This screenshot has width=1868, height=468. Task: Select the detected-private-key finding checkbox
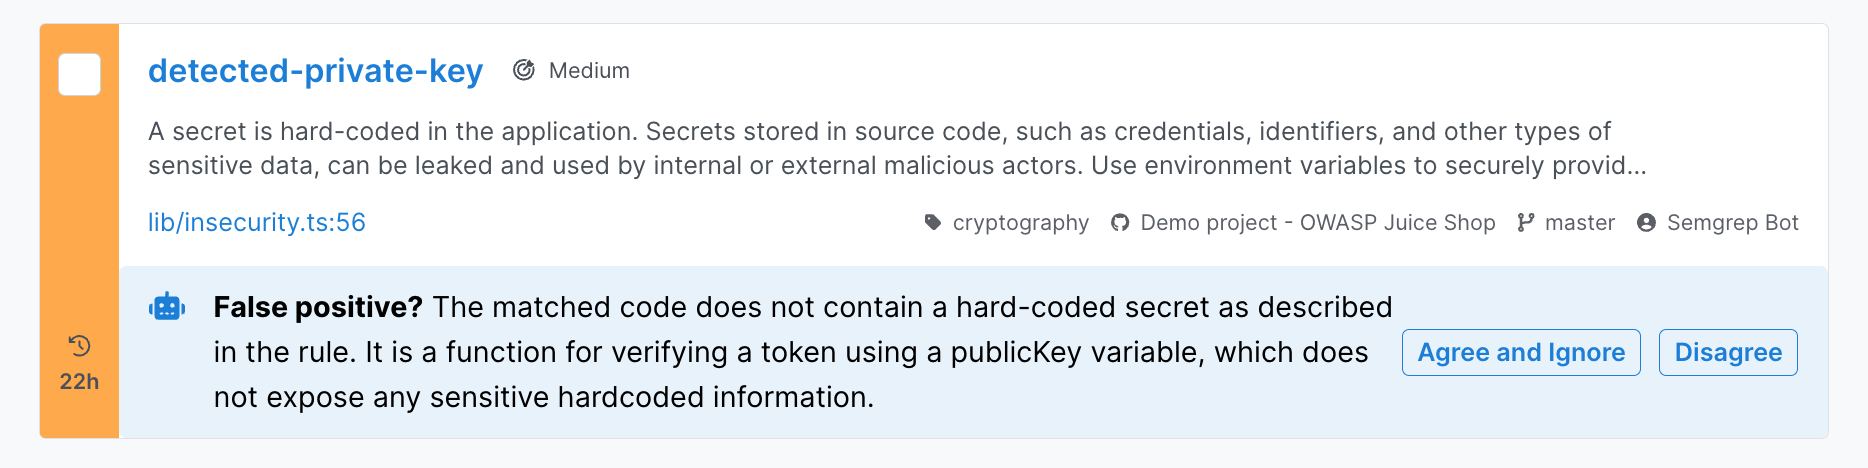coord(79,75)
